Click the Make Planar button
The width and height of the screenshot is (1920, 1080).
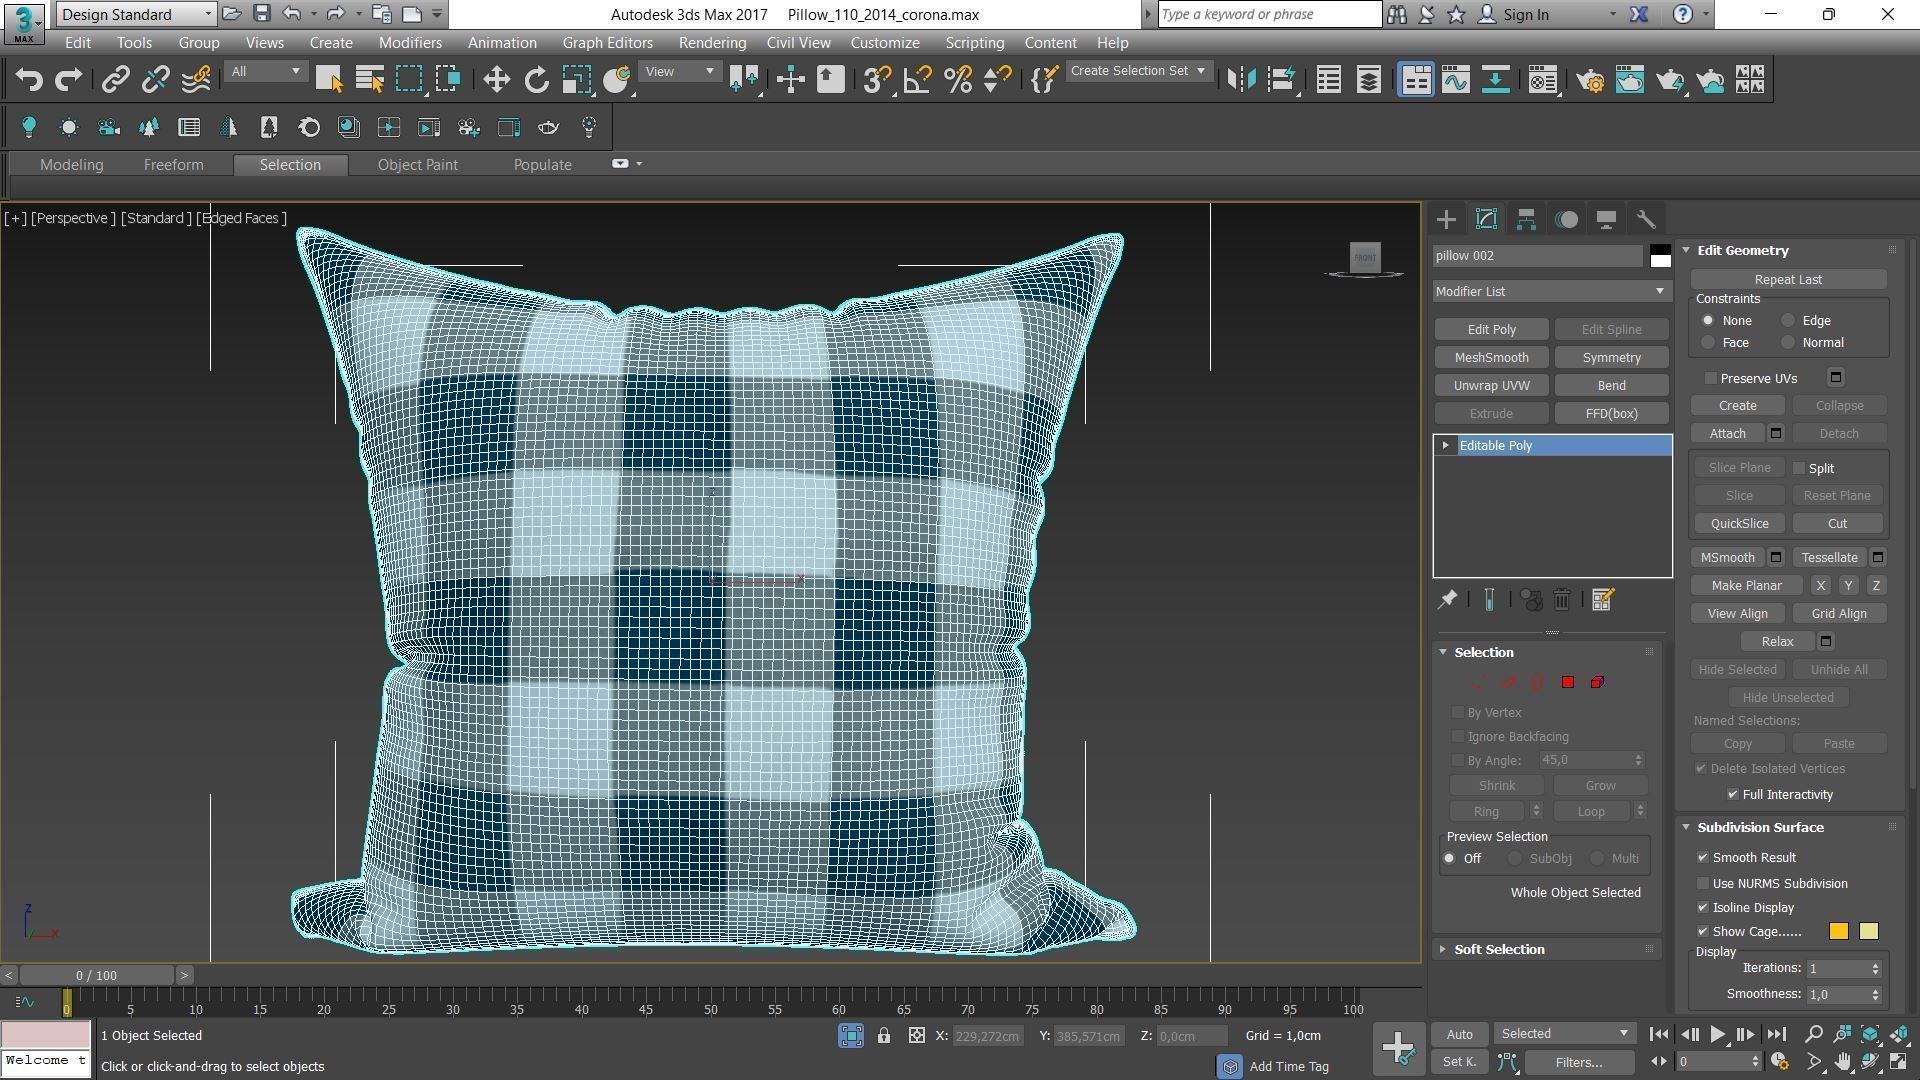(x=1746, y=586)
